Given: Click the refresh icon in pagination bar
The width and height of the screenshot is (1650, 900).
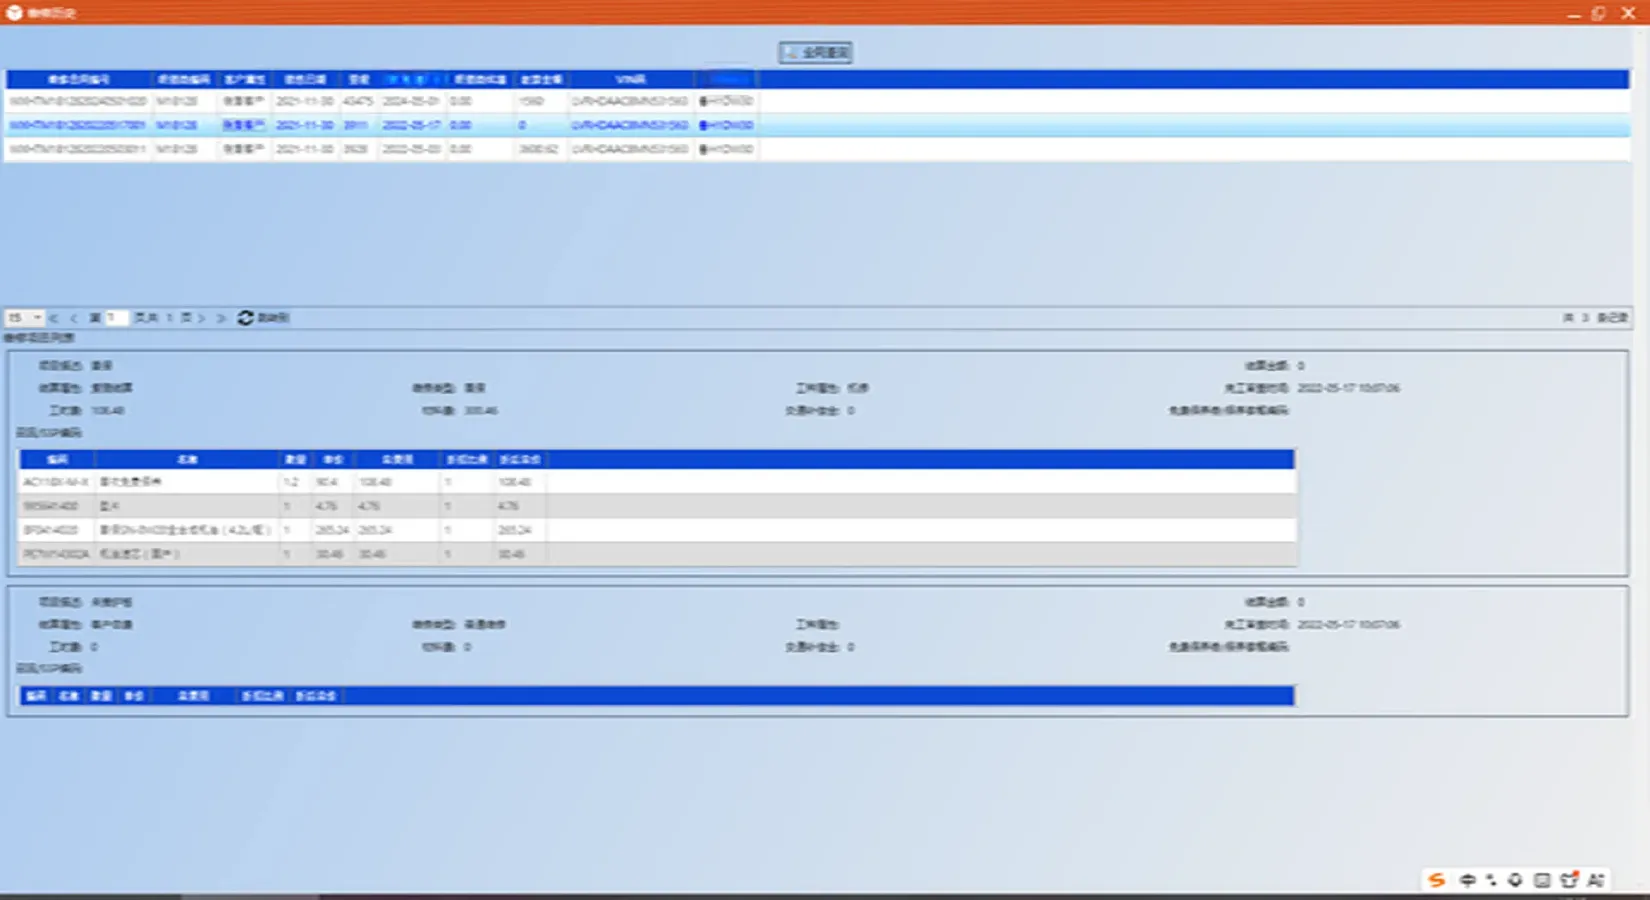Looking at the screenshot, I should tap(246, 318).
